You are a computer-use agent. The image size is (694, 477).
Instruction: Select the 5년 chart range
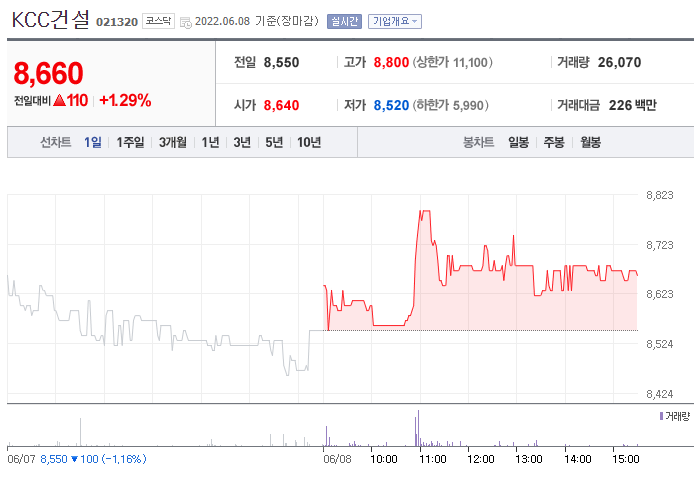274,142
